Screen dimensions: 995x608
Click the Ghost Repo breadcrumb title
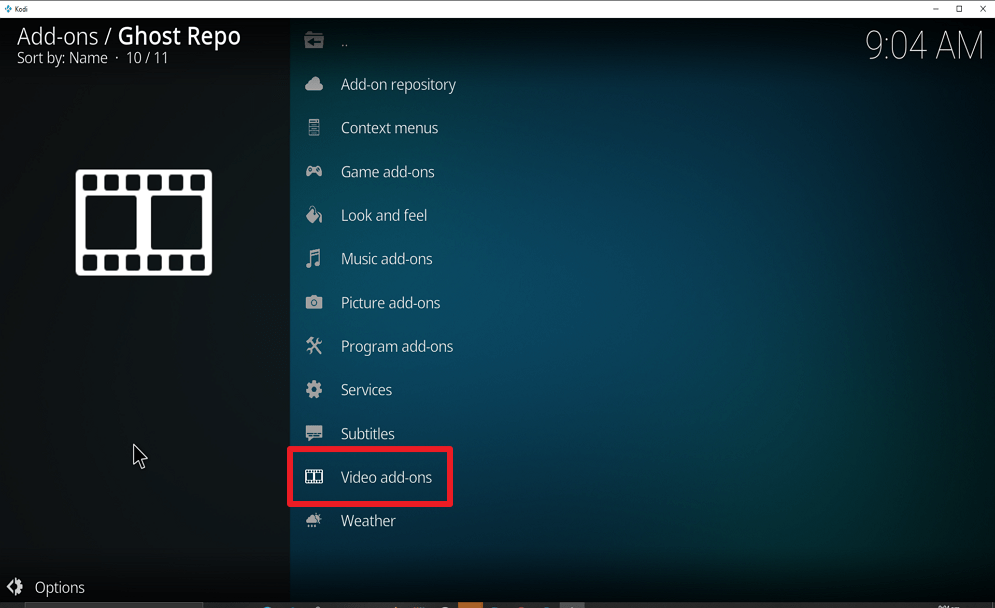click(x=179, y=36)
